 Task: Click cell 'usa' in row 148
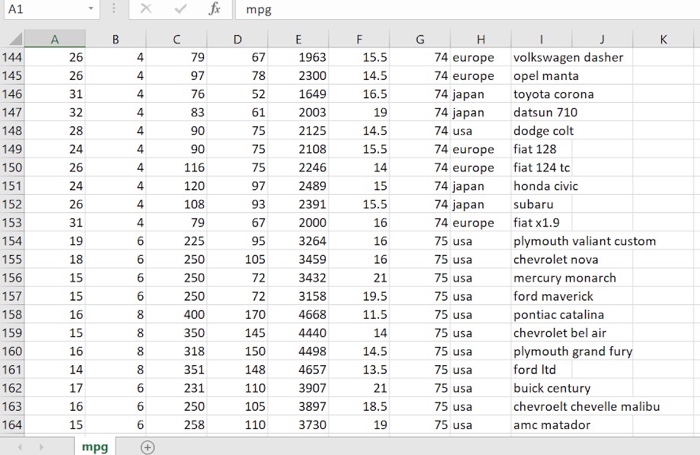(481, 130)
